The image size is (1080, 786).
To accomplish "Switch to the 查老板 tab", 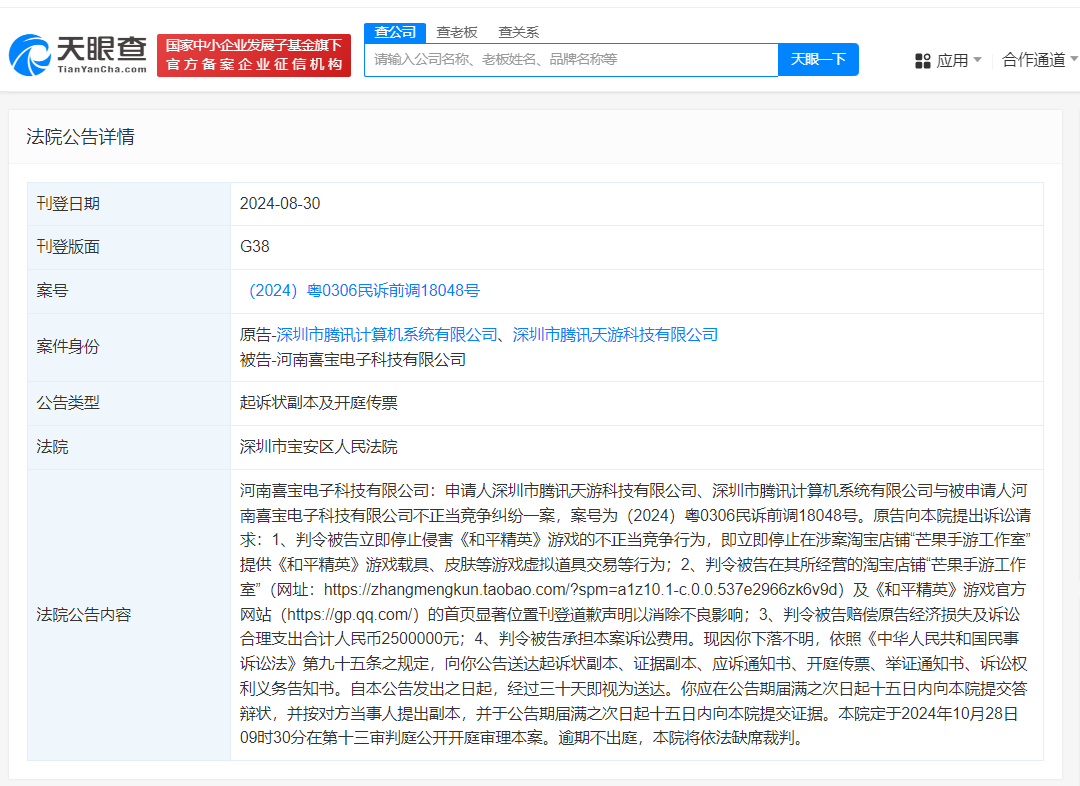I will pos(456,32).
